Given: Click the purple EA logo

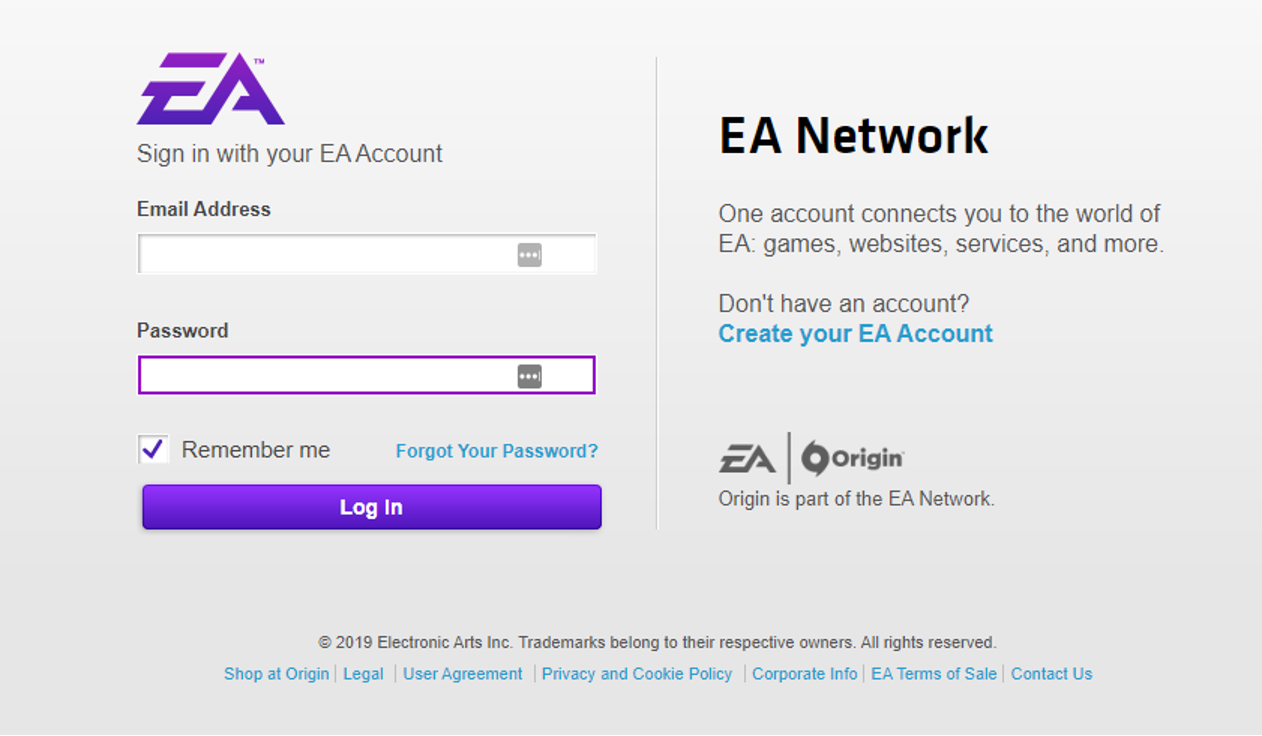Looking at the screenshot, I should 211,90.
